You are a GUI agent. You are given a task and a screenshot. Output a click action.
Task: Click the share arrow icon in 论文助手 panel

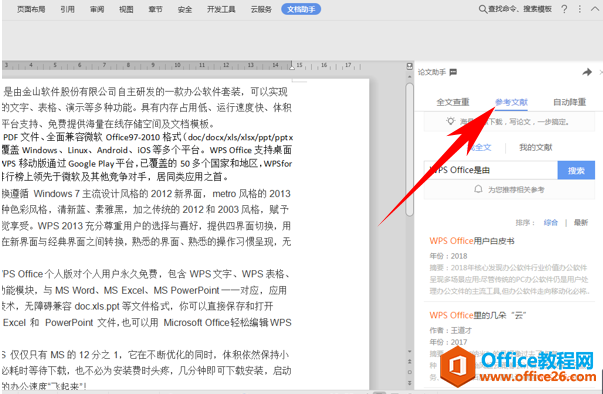587,72
